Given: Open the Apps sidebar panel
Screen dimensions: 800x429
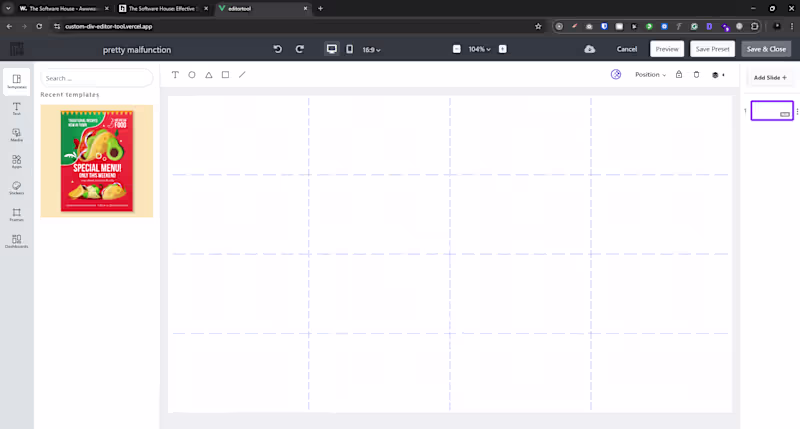Looking at the screenshot, I should click(16, 162).
